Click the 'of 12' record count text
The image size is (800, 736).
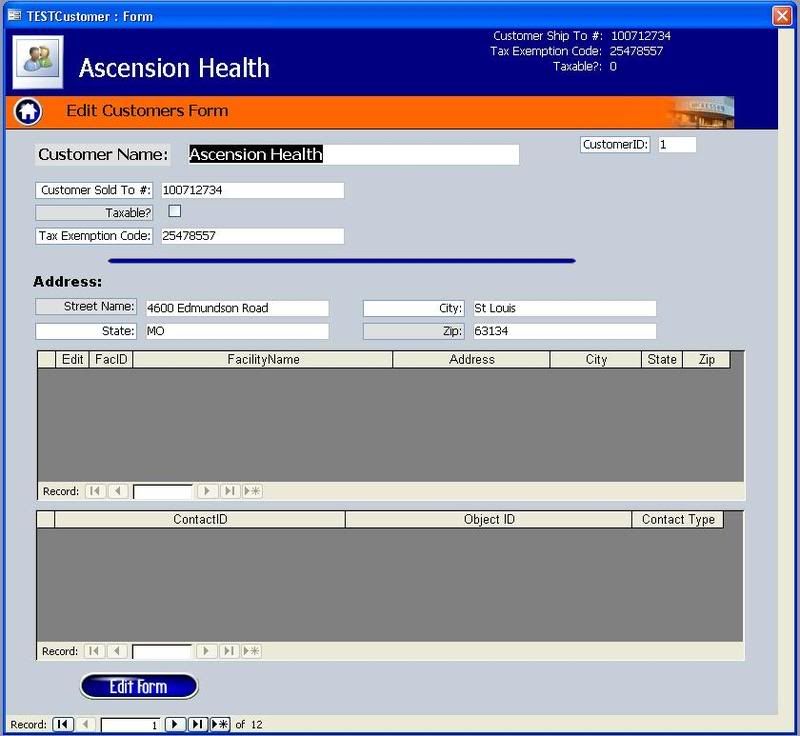249,724
